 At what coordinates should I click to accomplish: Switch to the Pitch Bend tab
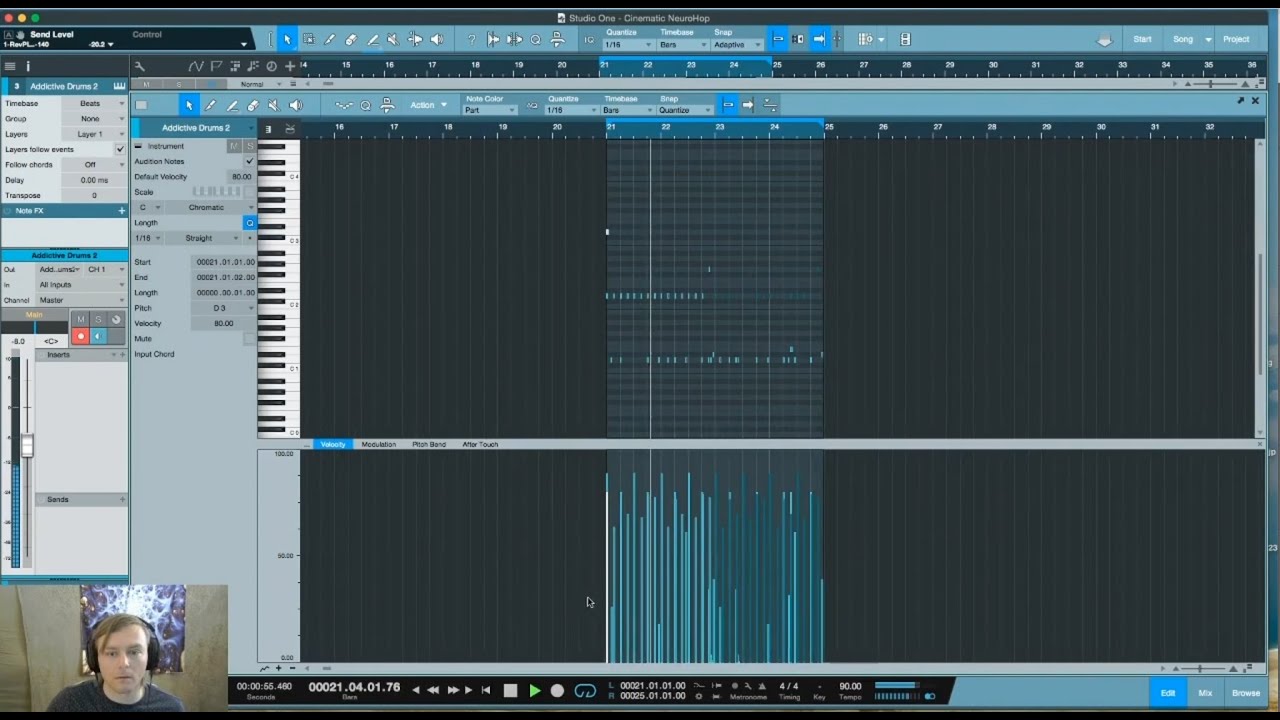429,444
